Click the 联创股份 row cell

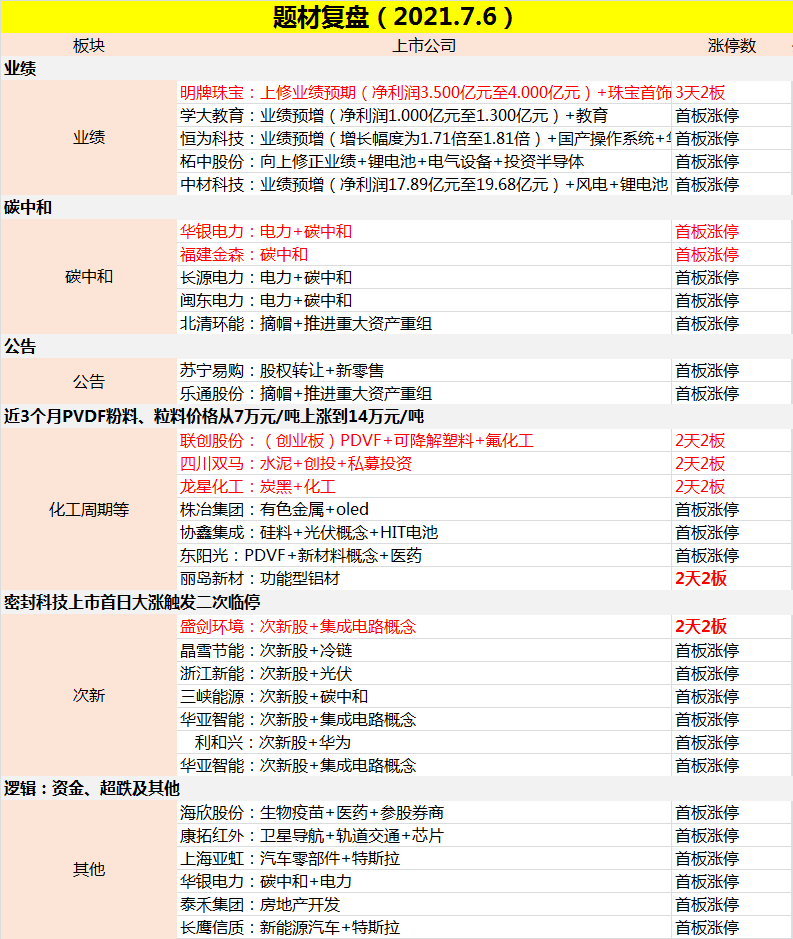point(424,441)
